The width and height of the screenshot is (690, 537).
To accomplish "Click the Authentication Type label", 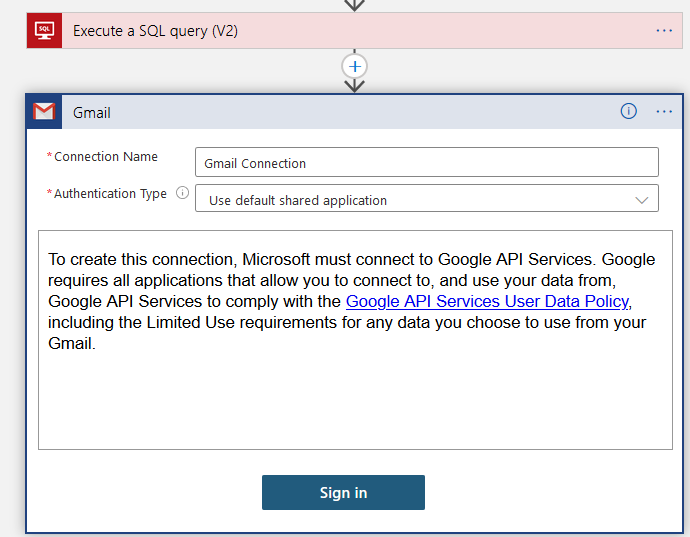I will click(x=110, y=194).
